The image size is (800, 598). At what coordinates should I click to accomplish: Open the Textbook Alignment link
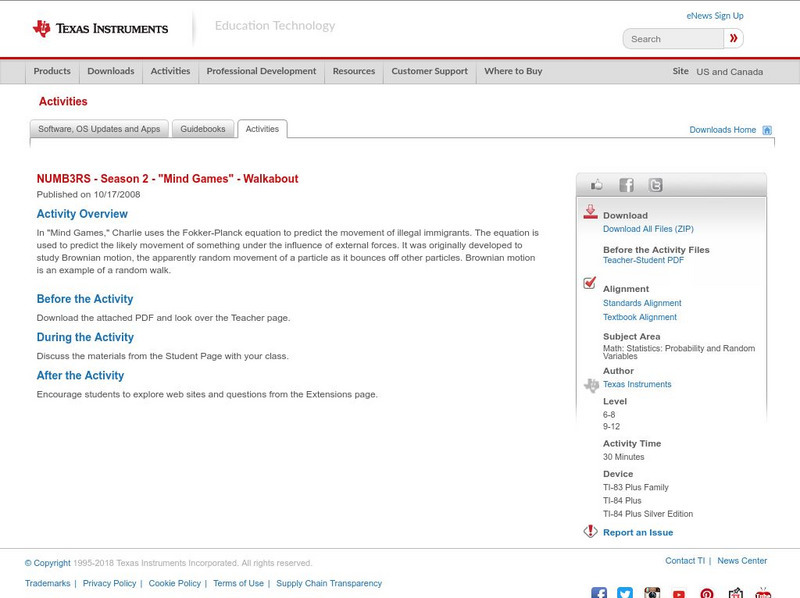pyautogui.click(x=640, y=317)
